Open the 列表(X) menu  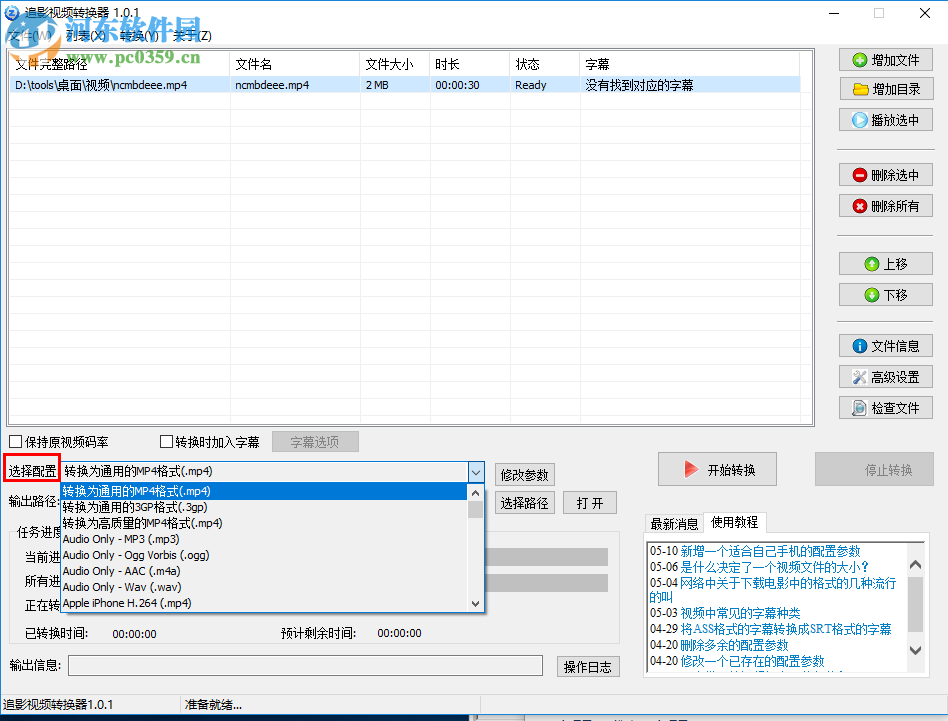[x=86, y=36]
